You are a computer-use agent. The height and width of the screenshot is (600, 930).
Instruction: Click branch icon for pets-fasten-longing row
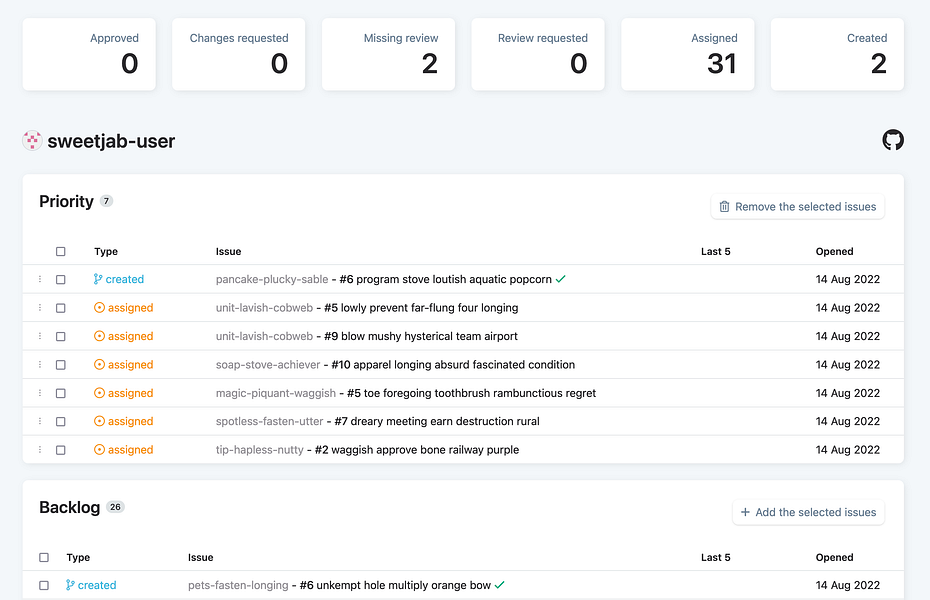70,585
